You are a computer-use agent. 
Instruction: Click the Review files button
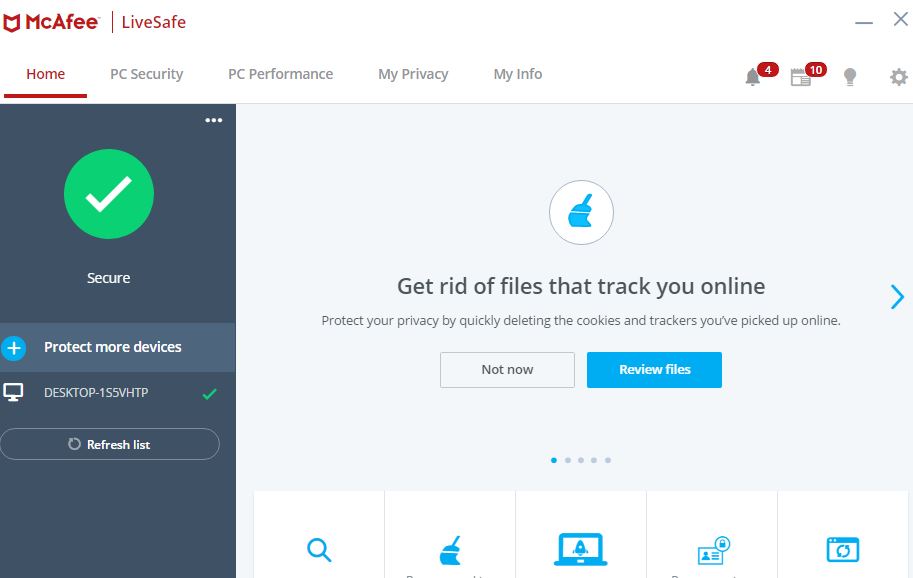pos(654,370)
